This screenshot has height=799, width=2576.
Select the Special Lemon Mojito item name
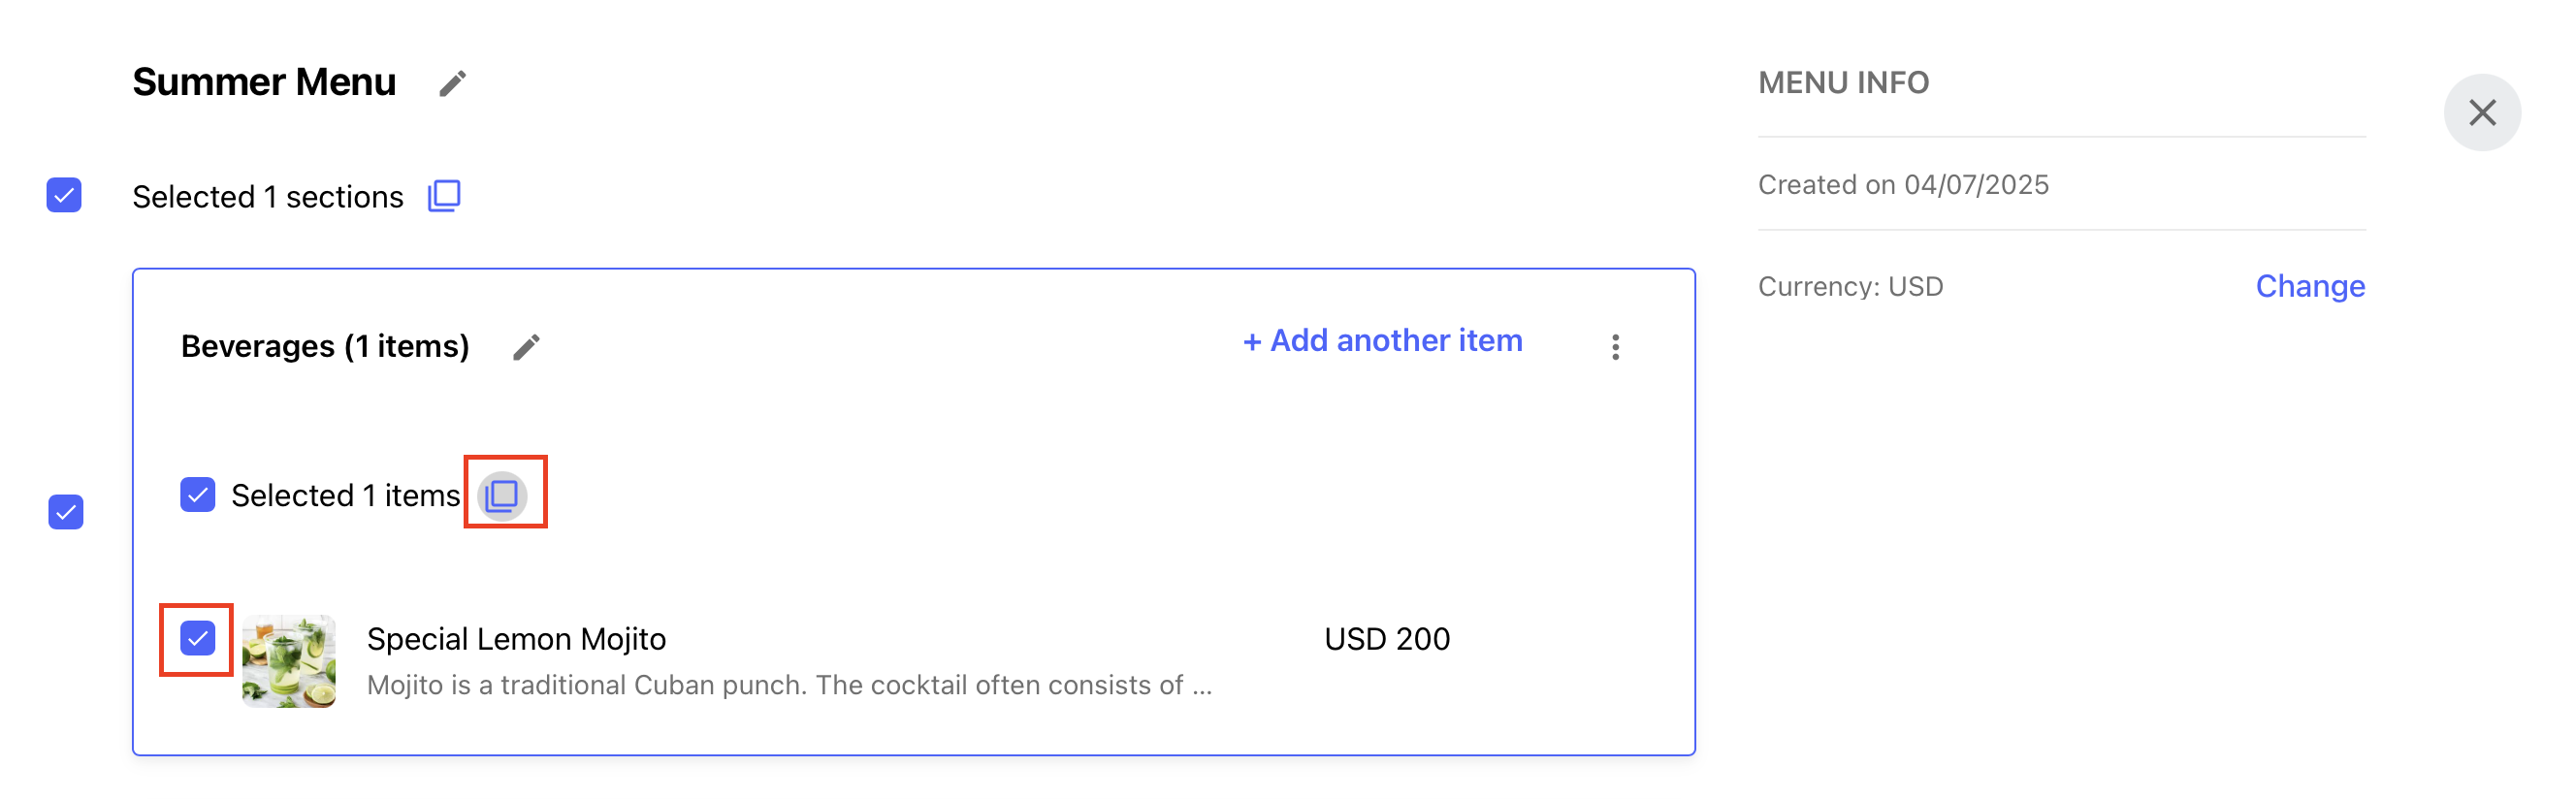[x=516, y=639]
